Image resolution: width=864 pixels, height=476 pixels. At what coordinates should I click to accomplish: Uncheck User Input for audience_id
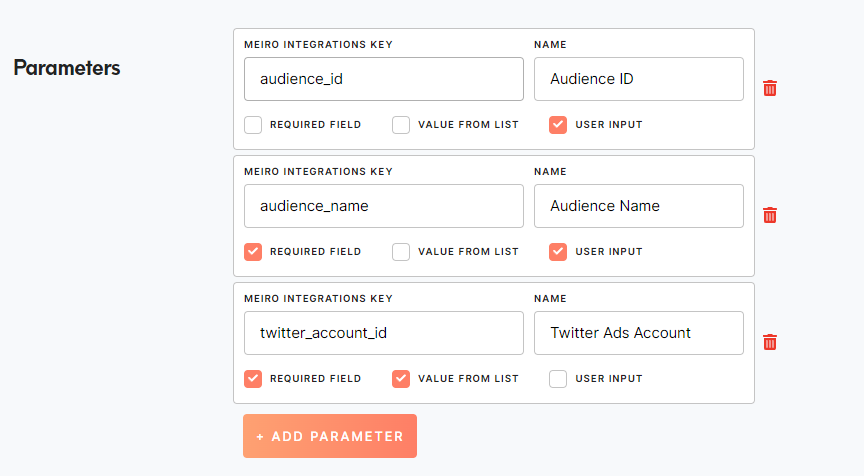coord(558,125)
